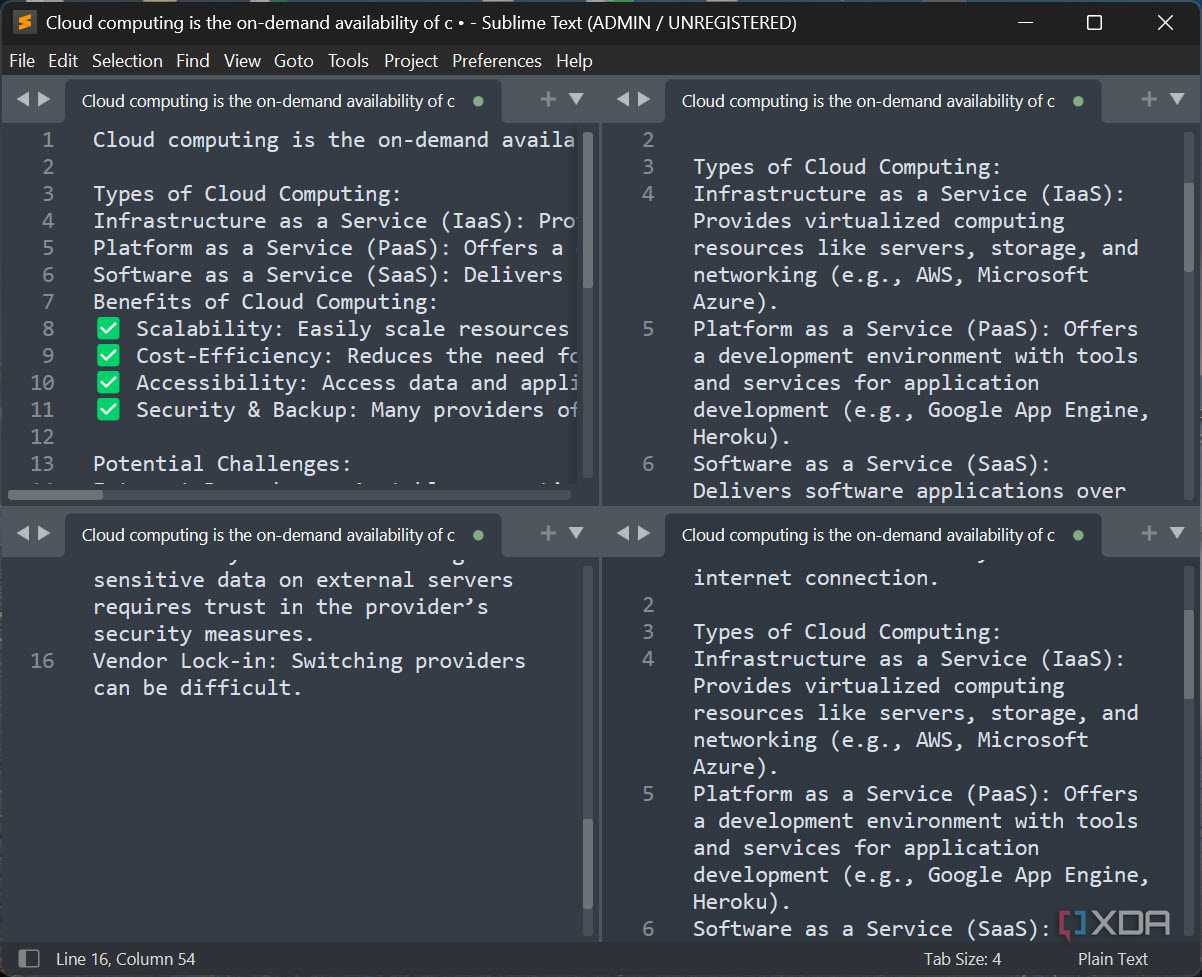1202x977 pixels.
Task: Open the Edit menu
Action: pos(63,61)
